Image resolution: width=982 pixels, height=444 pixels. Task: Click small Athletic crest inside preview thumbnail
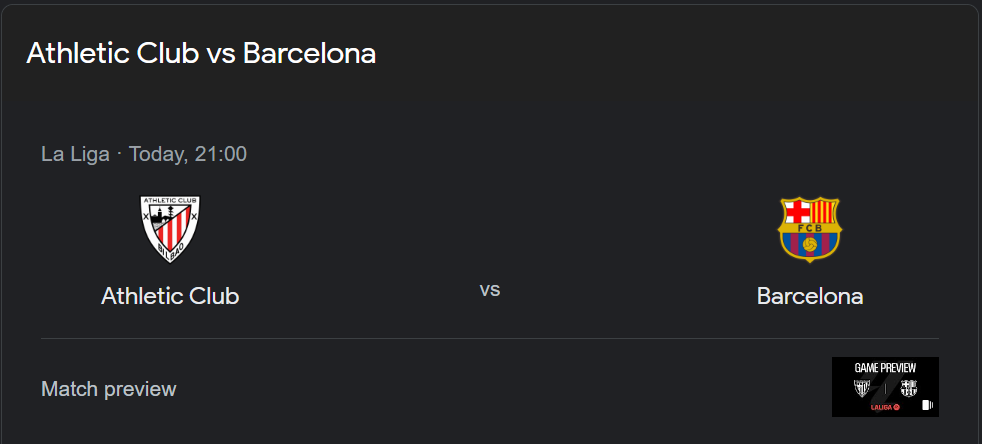[x=862, y=388]
